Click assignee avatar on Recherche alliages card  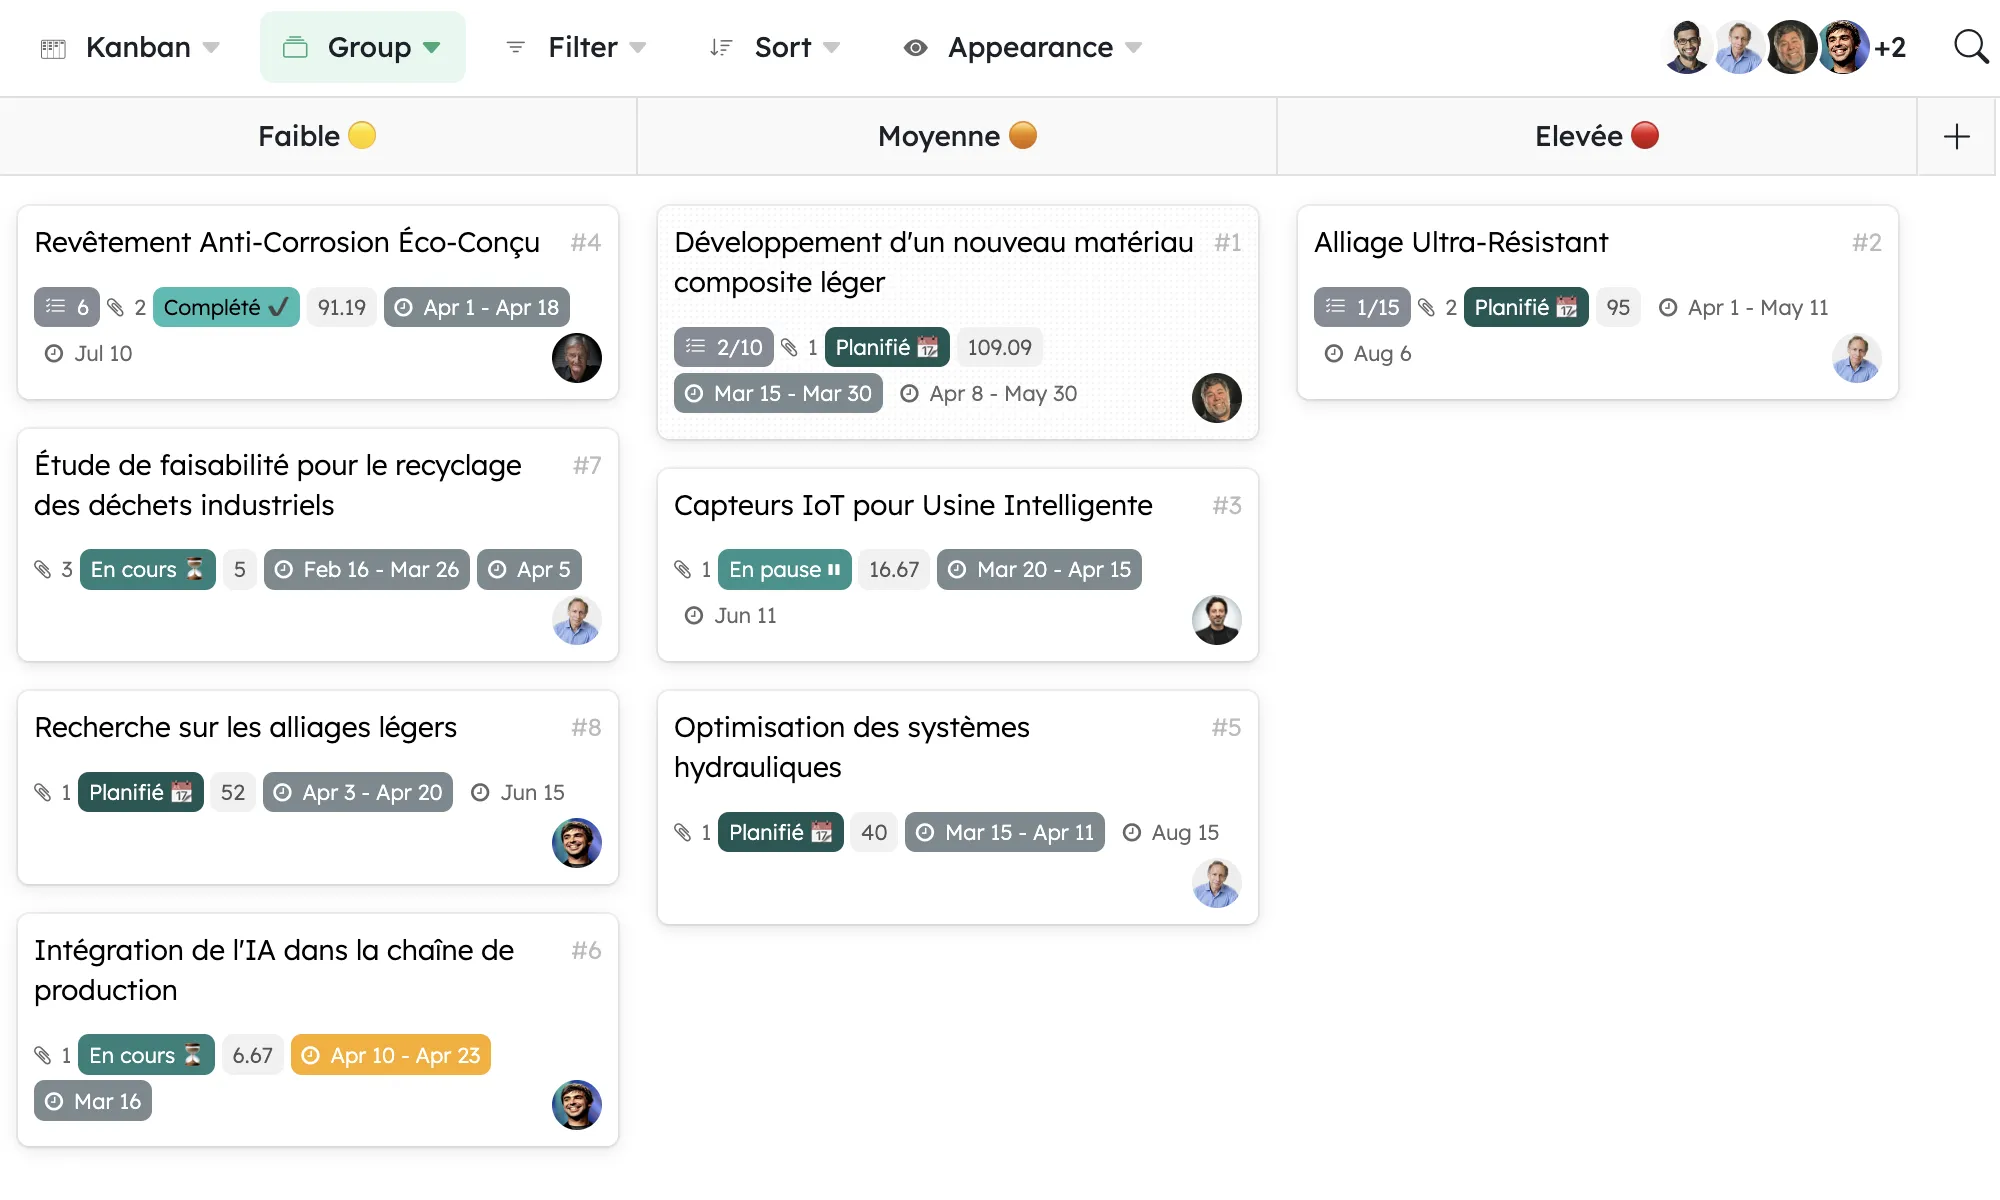(x=577, y=843)
